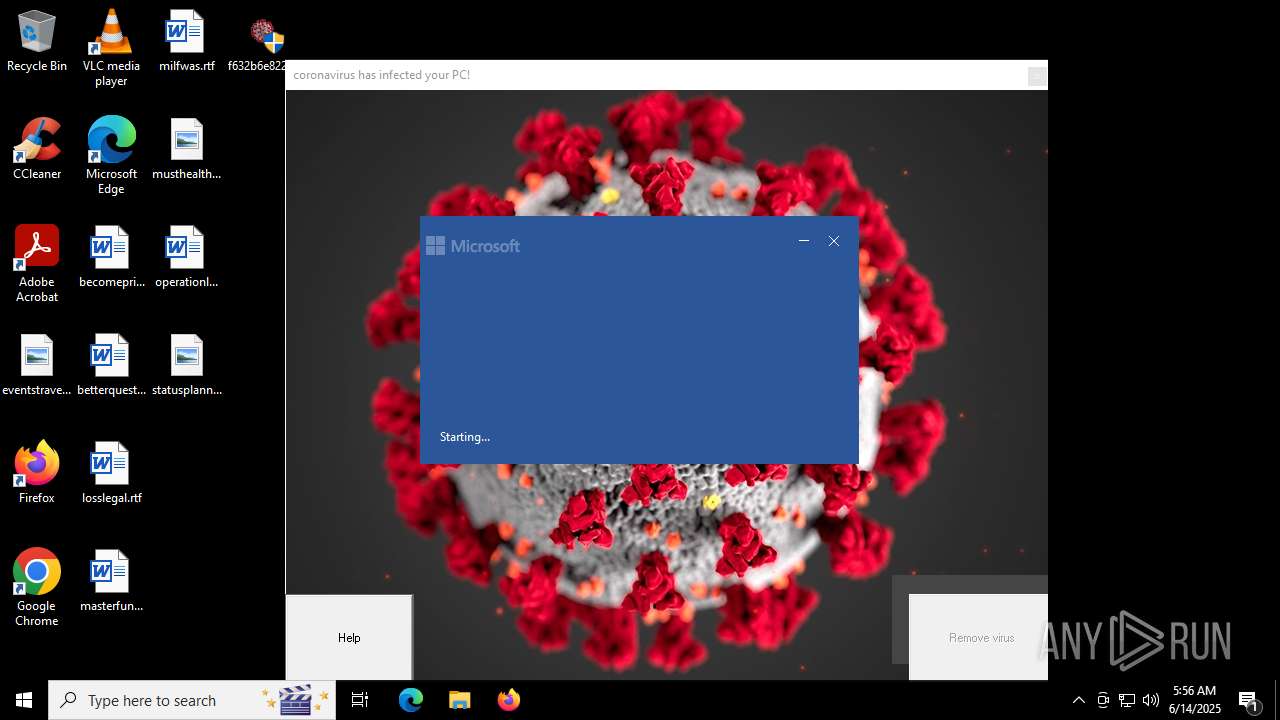Select statusplann image file

click(x=186, y=365)
